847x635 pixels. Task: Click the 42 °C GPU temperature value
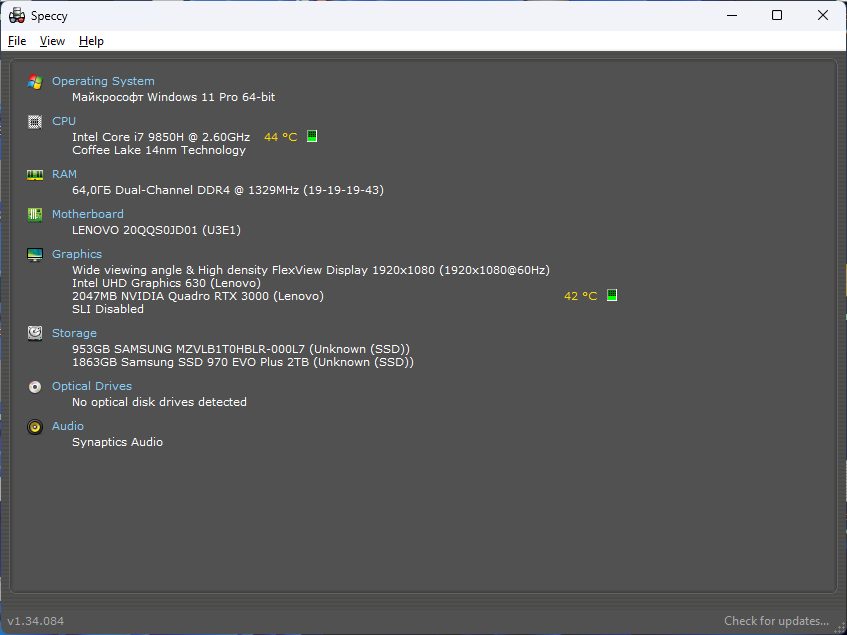pyautogui.click(x=581, y=296)
